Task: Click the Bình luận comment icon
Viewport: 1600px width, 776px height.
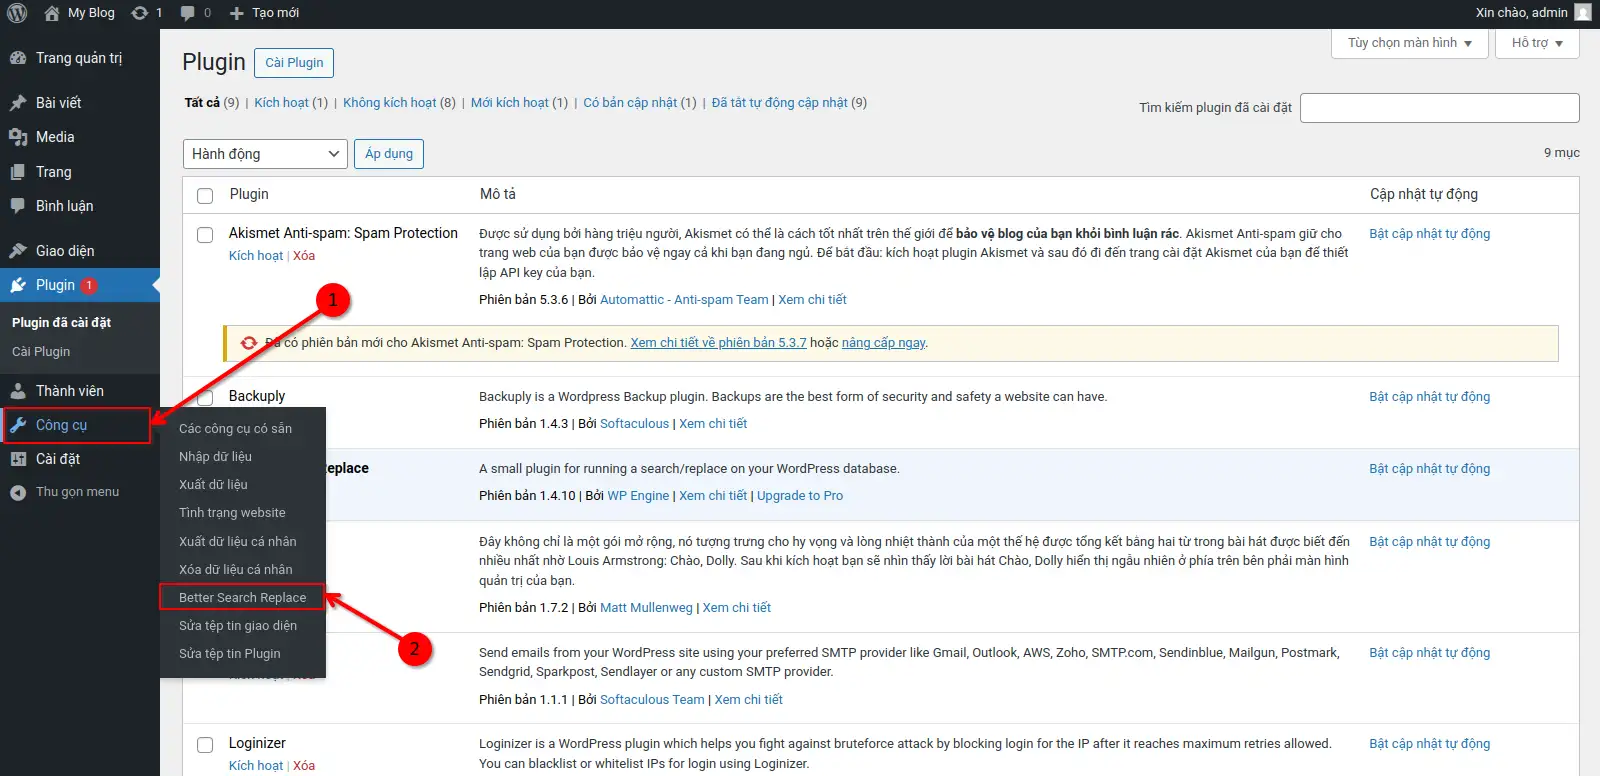Action: 18,206
